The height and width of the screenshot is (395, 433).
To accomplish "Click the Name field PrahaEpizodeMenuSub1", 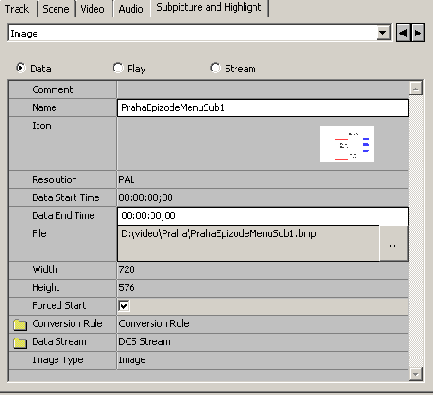I will click(263, 108).
